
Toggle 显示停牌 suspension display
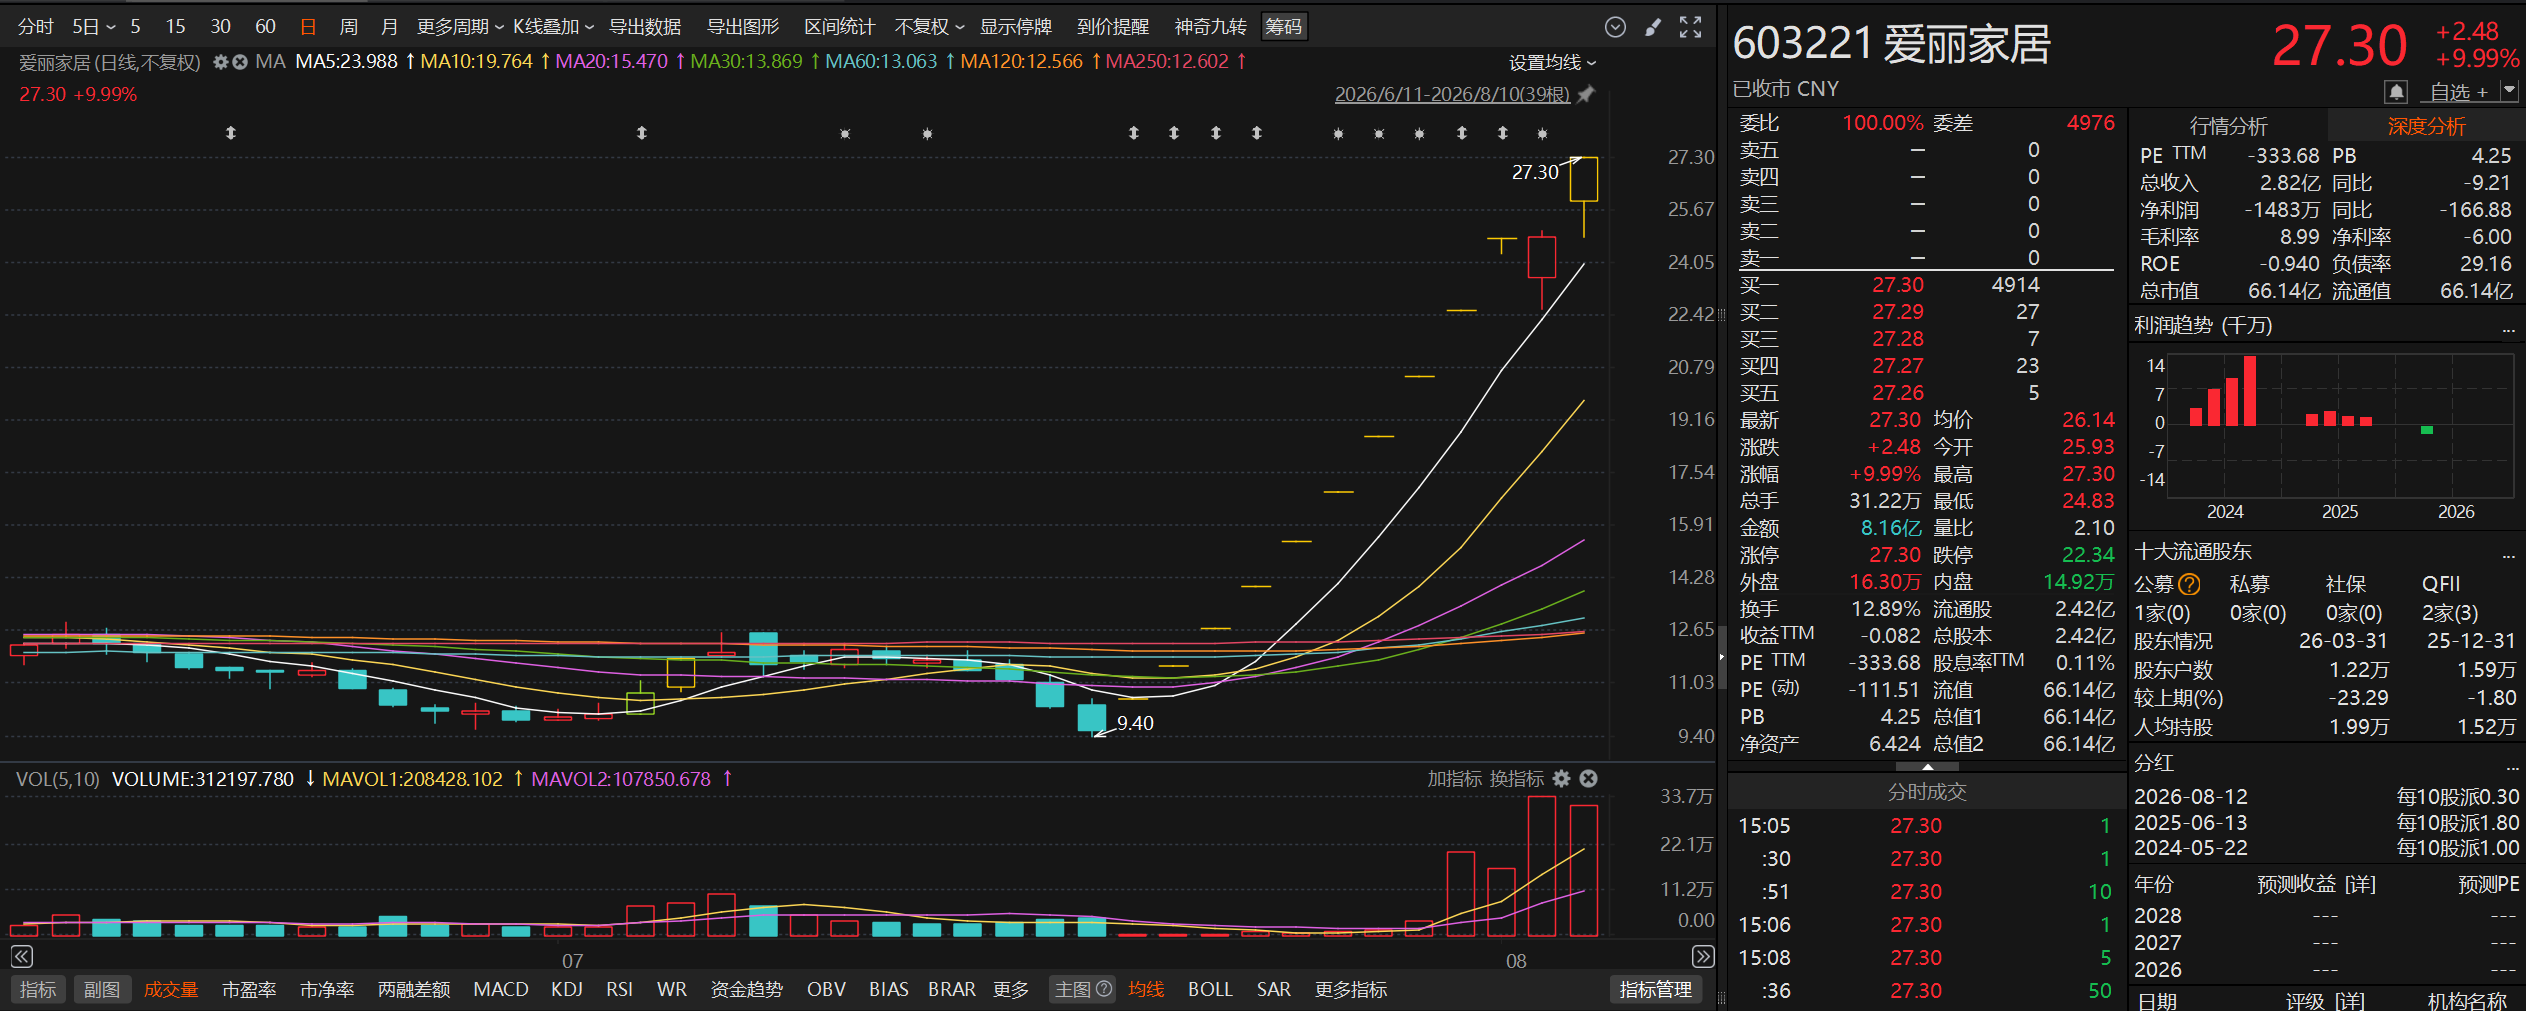tap(1016, 27)
